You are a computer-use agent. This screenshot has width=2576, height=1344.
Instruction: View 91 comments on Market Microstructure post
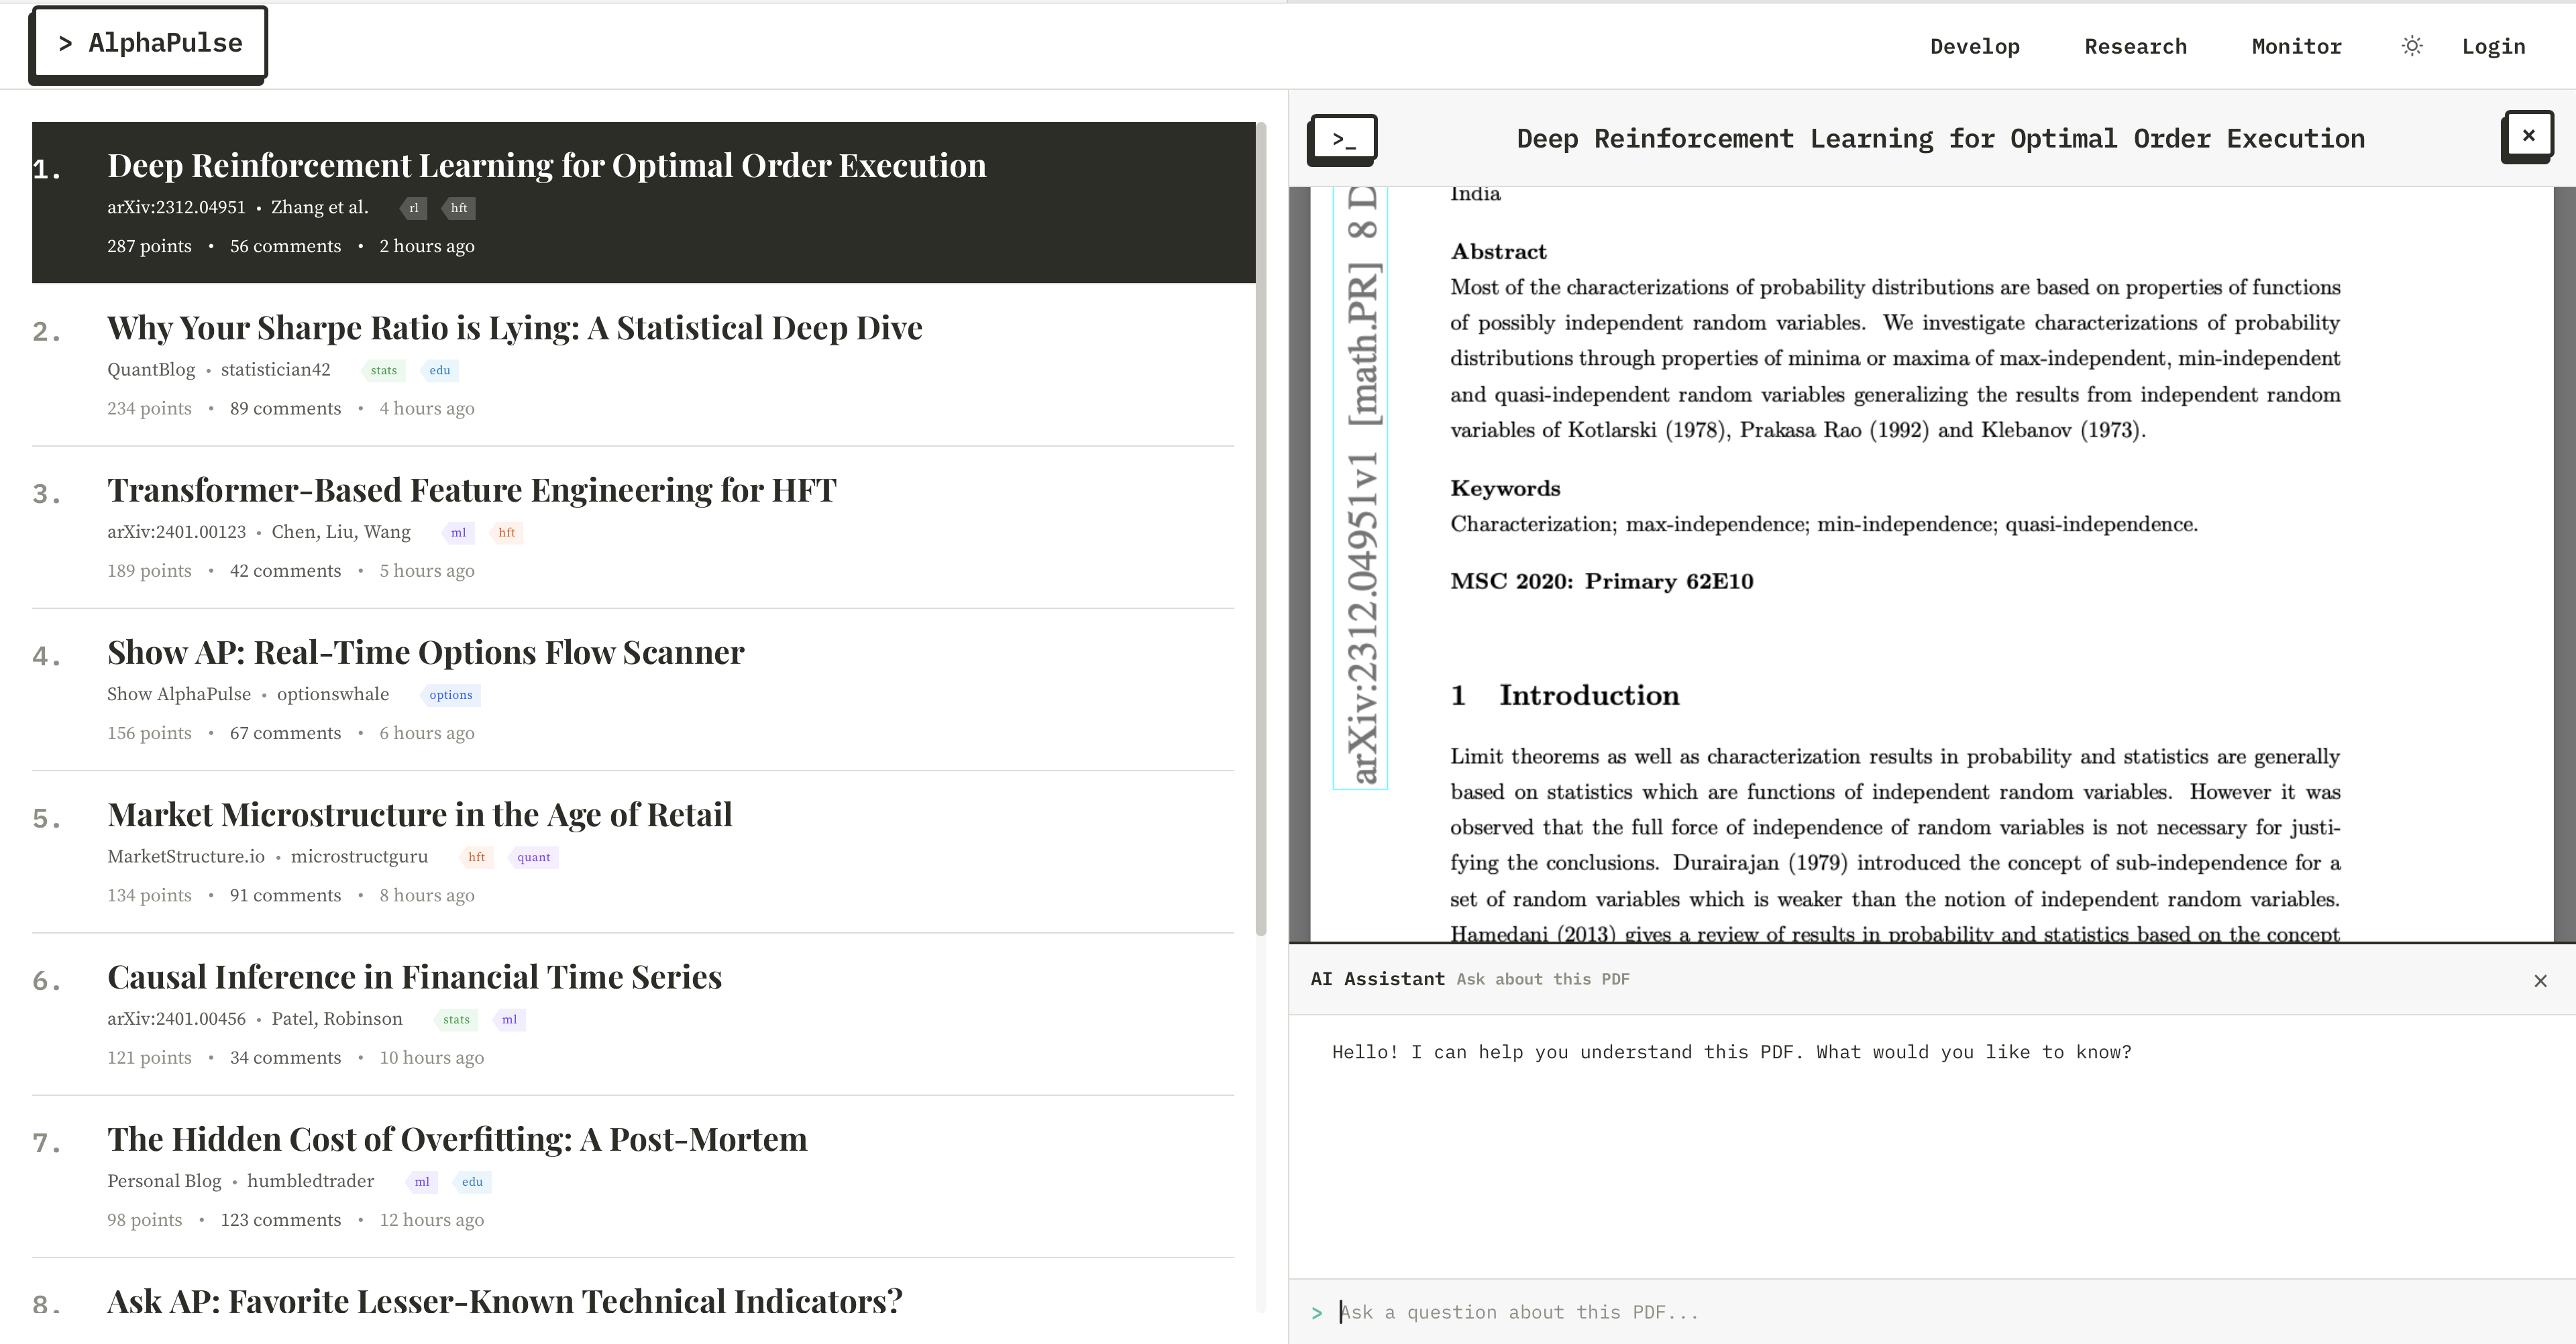pos(285,895)
